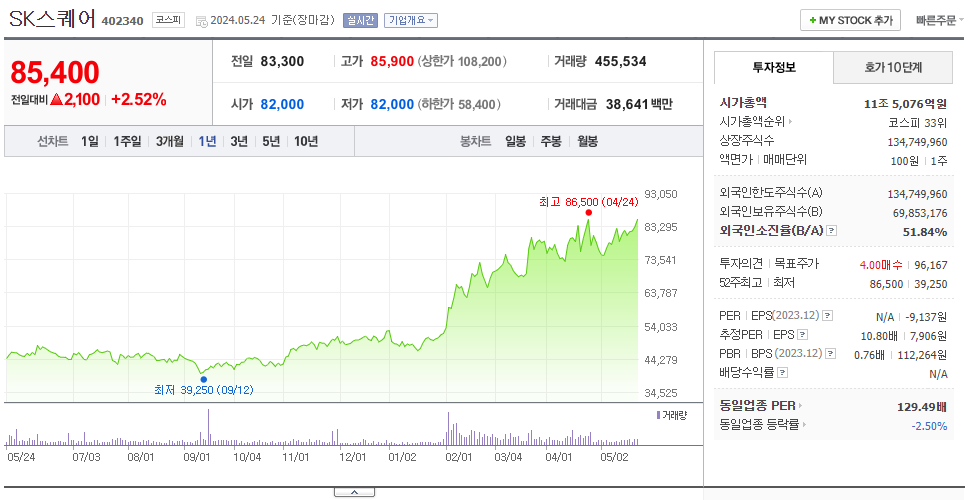
Task: Click current price 85,400
Action: (55, 73)
